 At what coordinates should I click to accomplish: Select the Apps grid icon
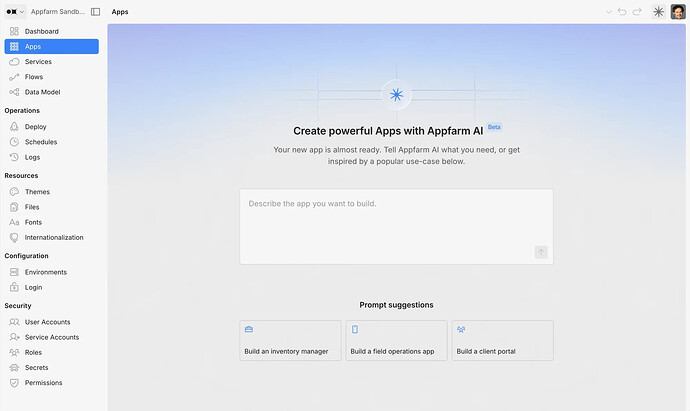pos(14,46)
